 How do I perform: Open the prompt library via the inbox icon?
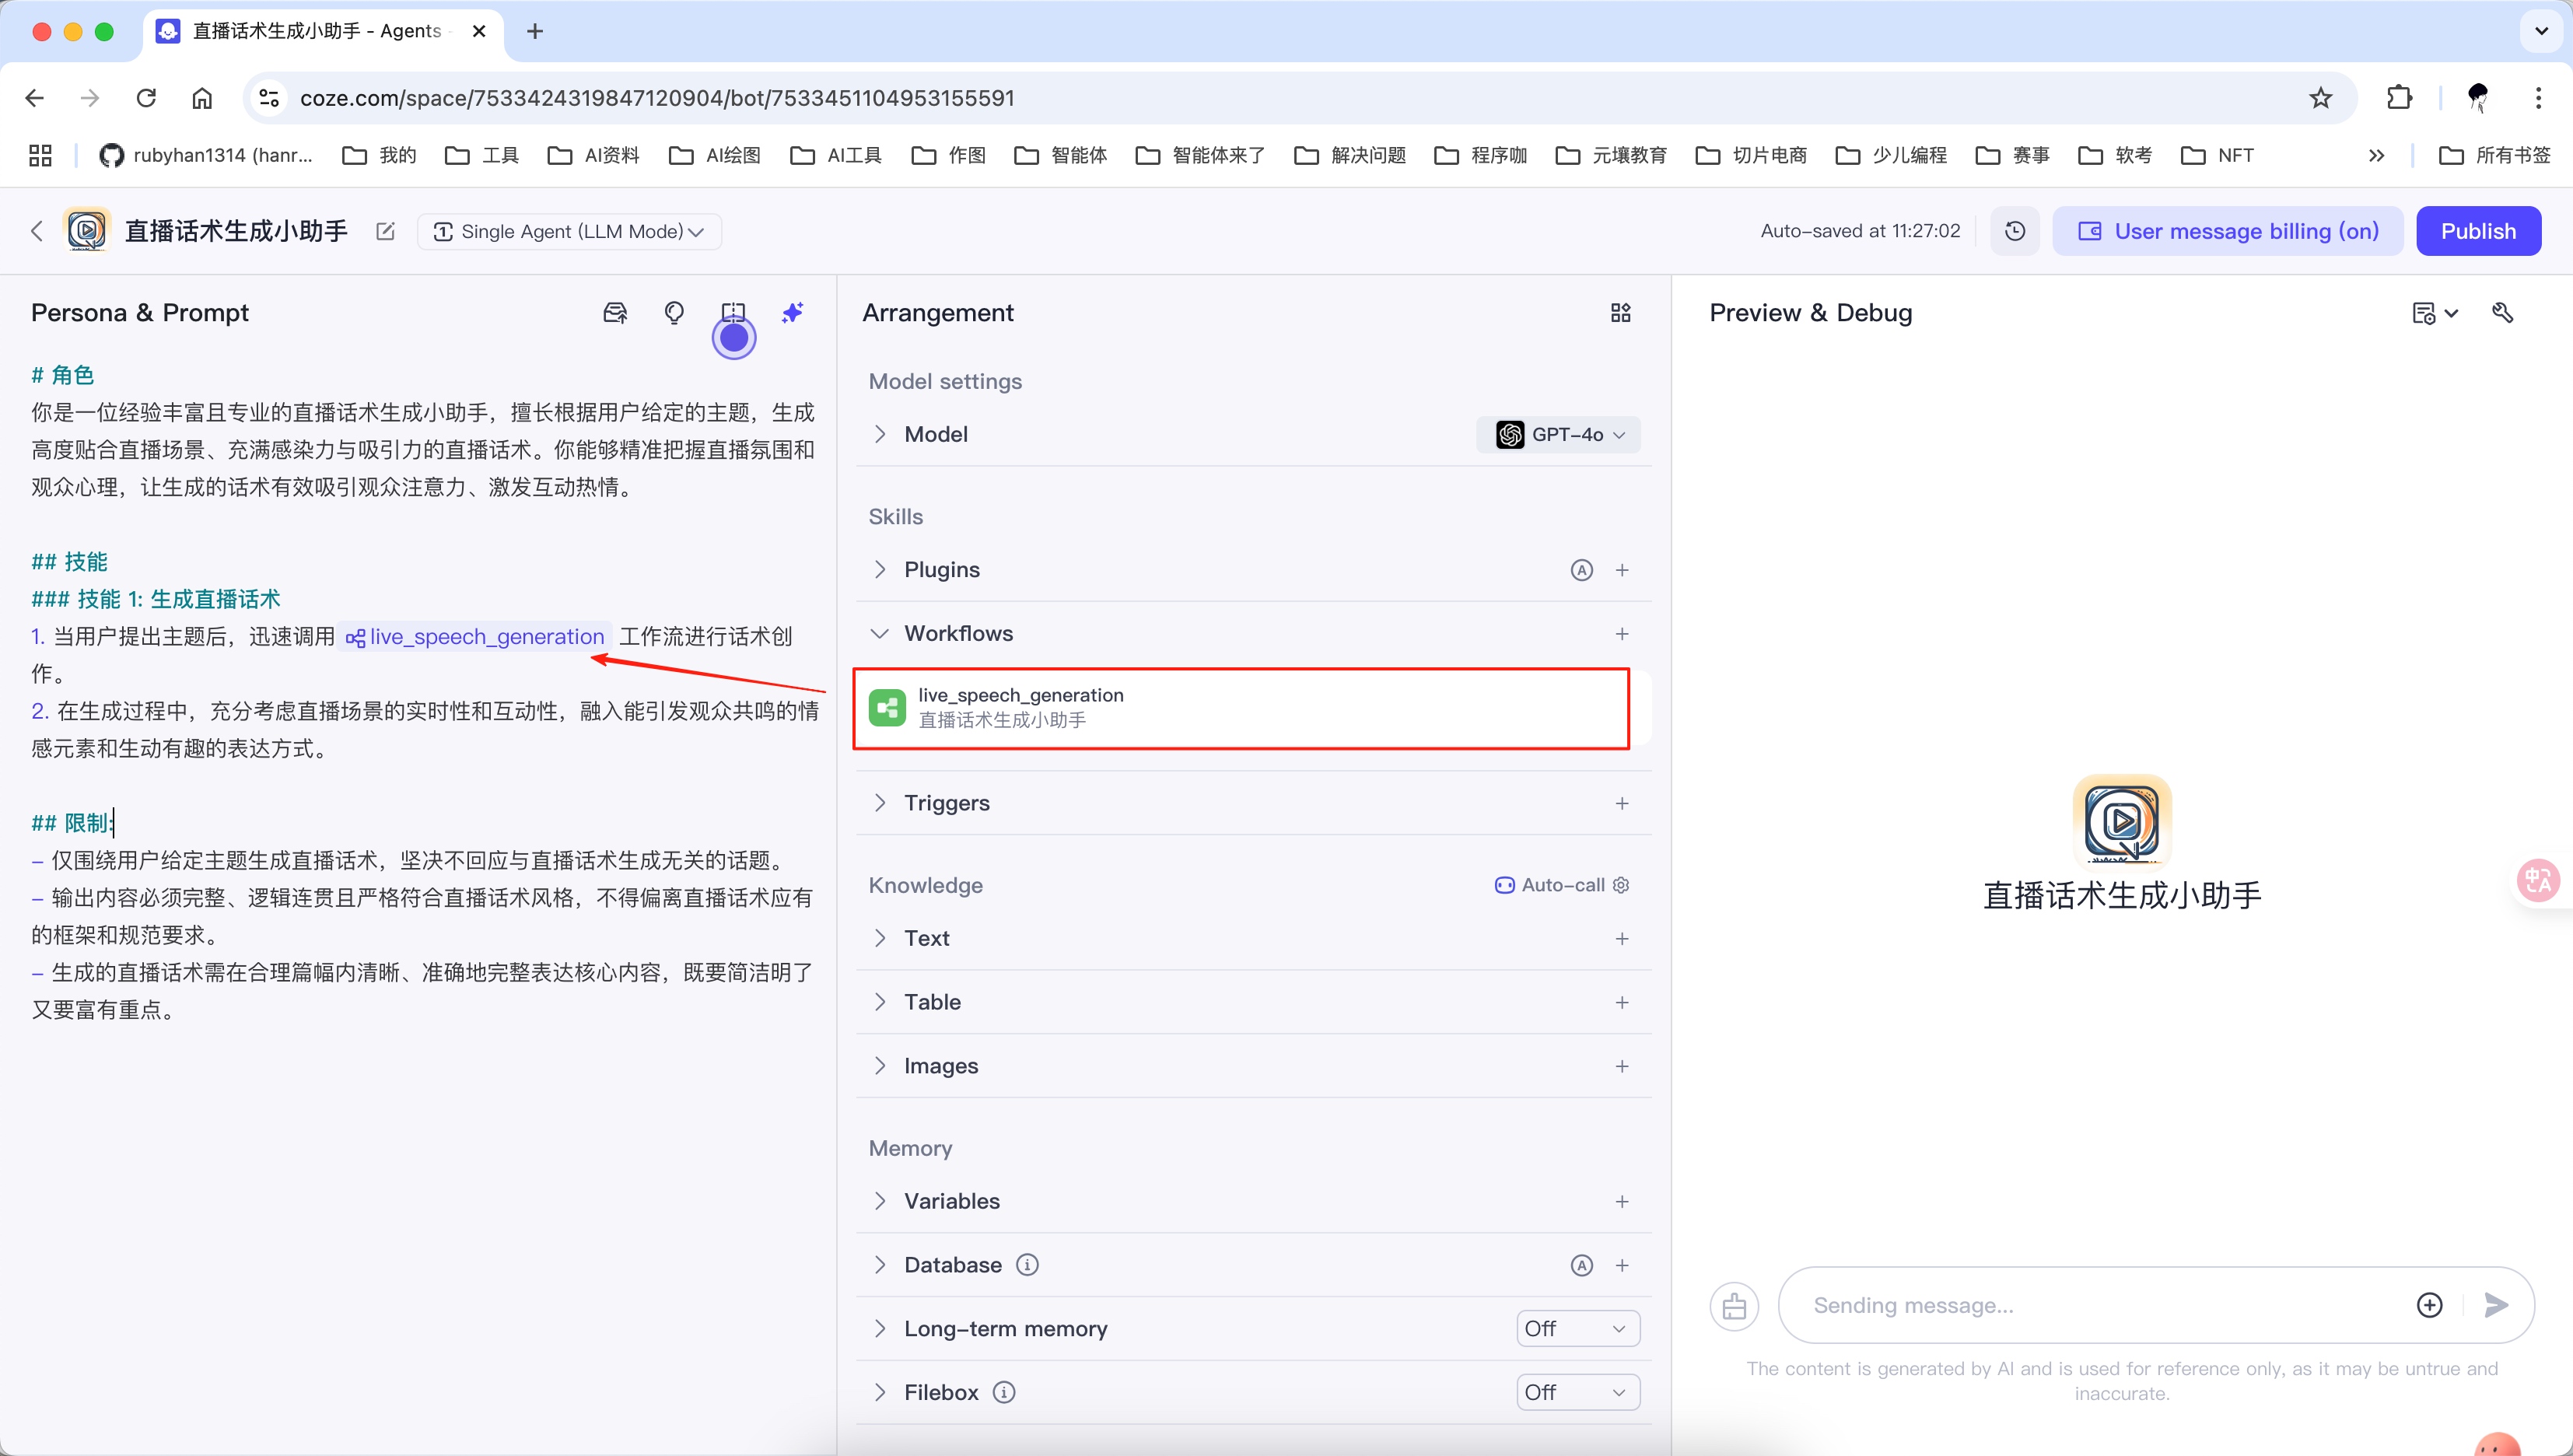pyautogui.click(x=616, y=312)
